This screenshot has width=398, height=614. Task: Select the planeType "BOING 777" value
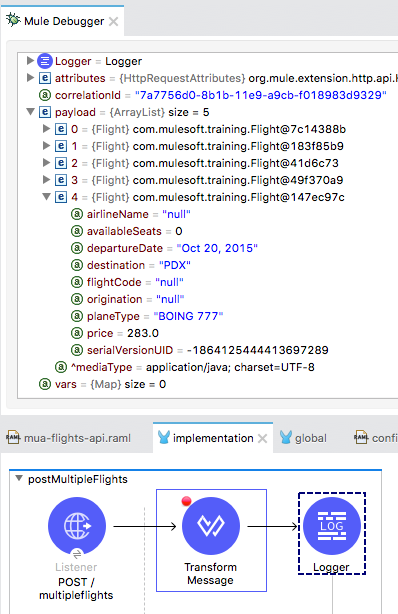click(188, 316)
